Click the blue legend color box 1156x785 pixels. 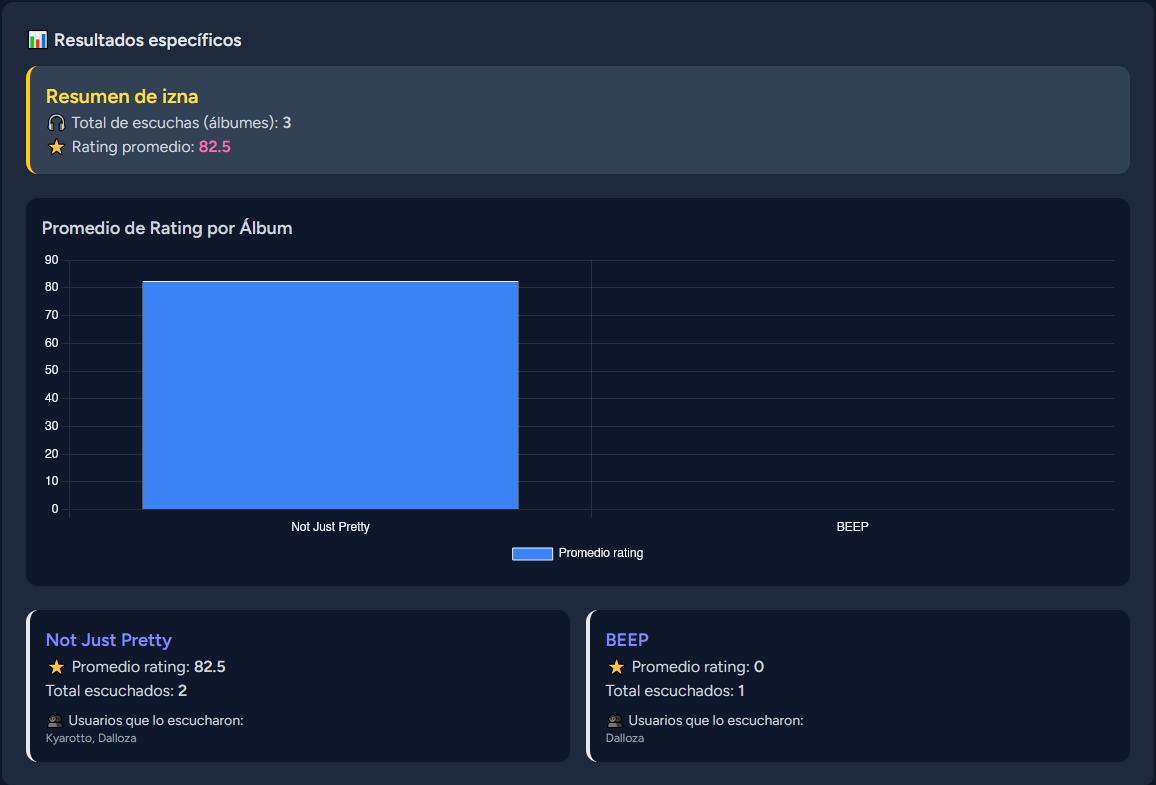click(x=532, y=553)
